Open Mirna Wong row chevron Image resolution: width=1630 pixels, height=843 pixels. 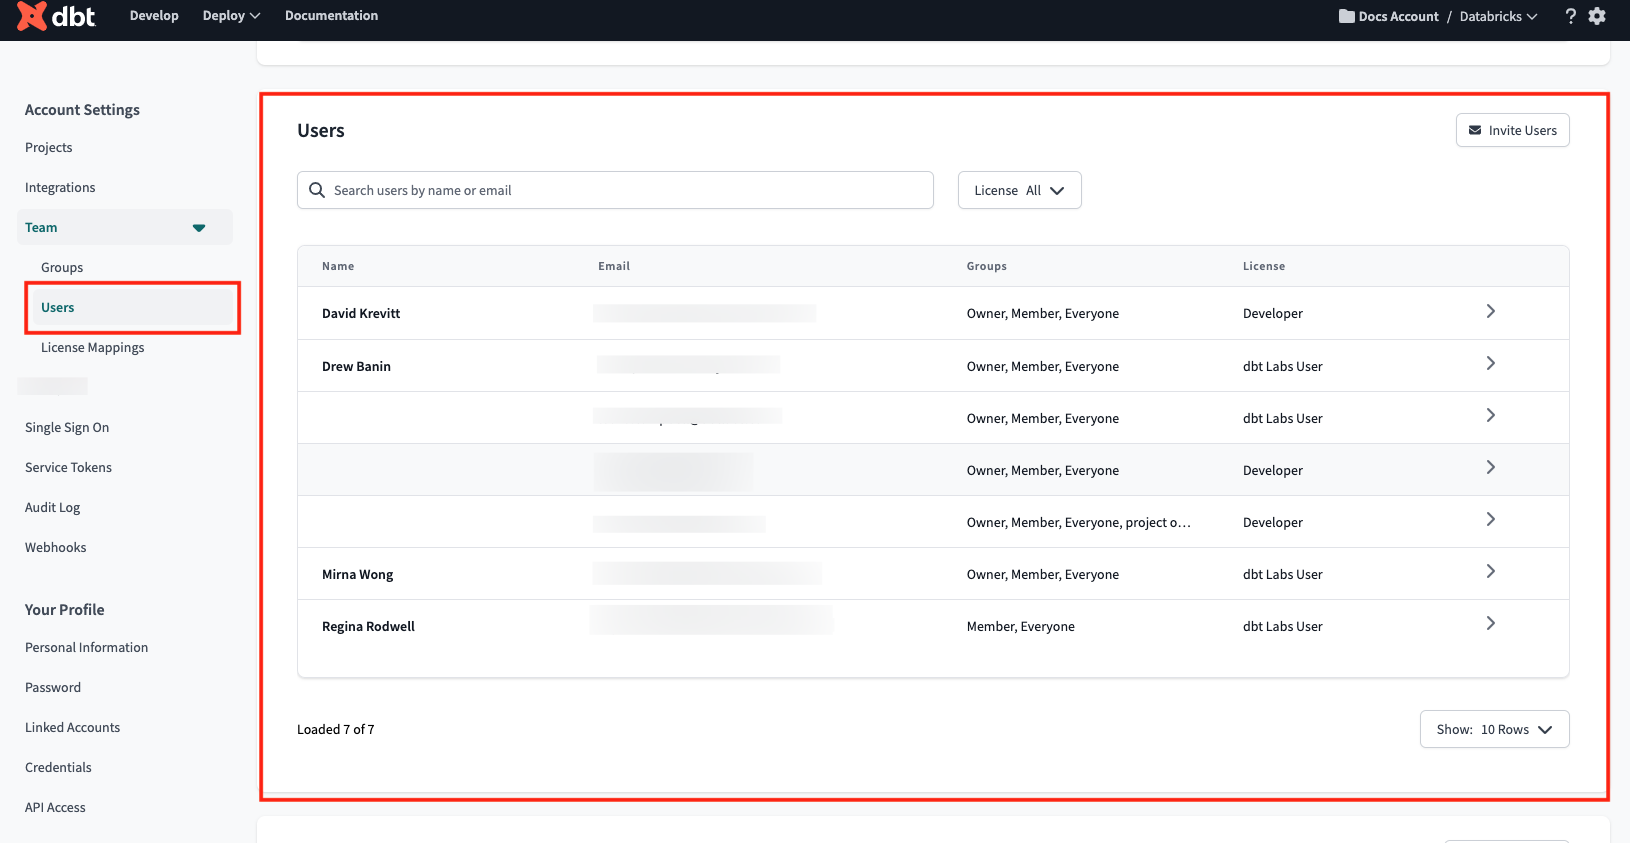1490,571
